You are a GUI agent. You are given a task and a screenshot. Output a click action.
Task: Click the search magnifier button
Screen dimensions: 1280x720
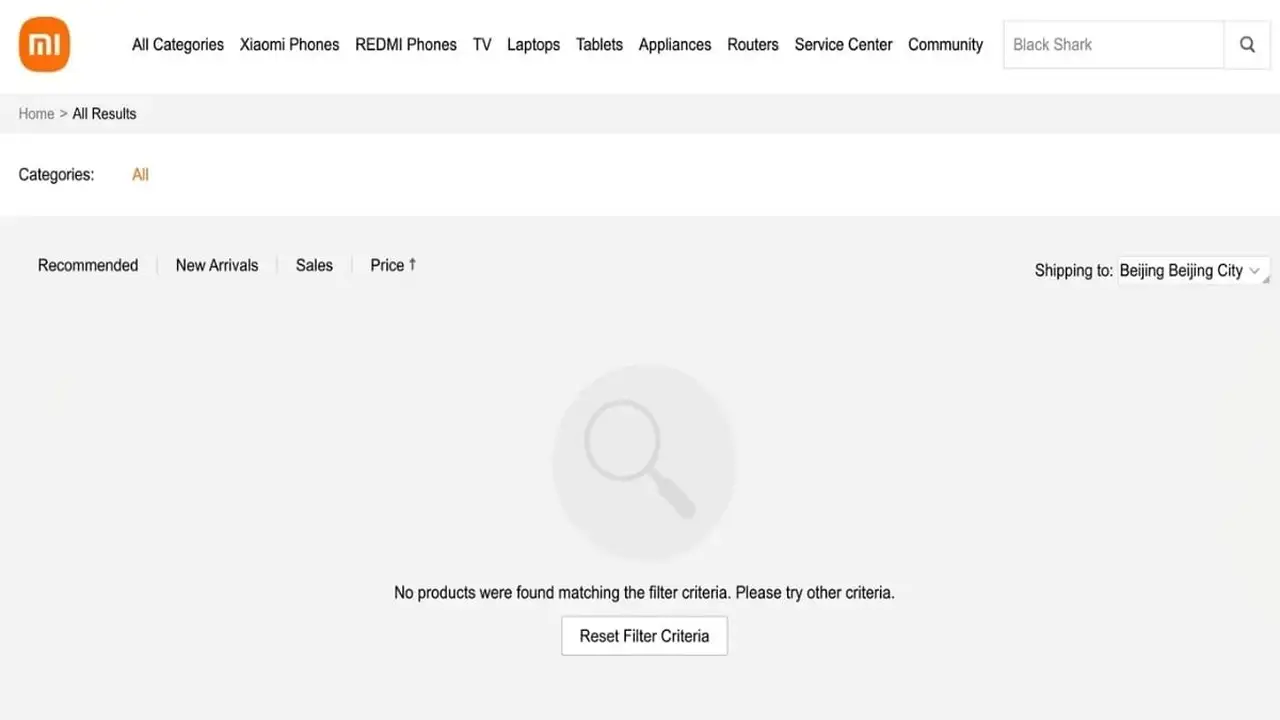point(1247,45)
